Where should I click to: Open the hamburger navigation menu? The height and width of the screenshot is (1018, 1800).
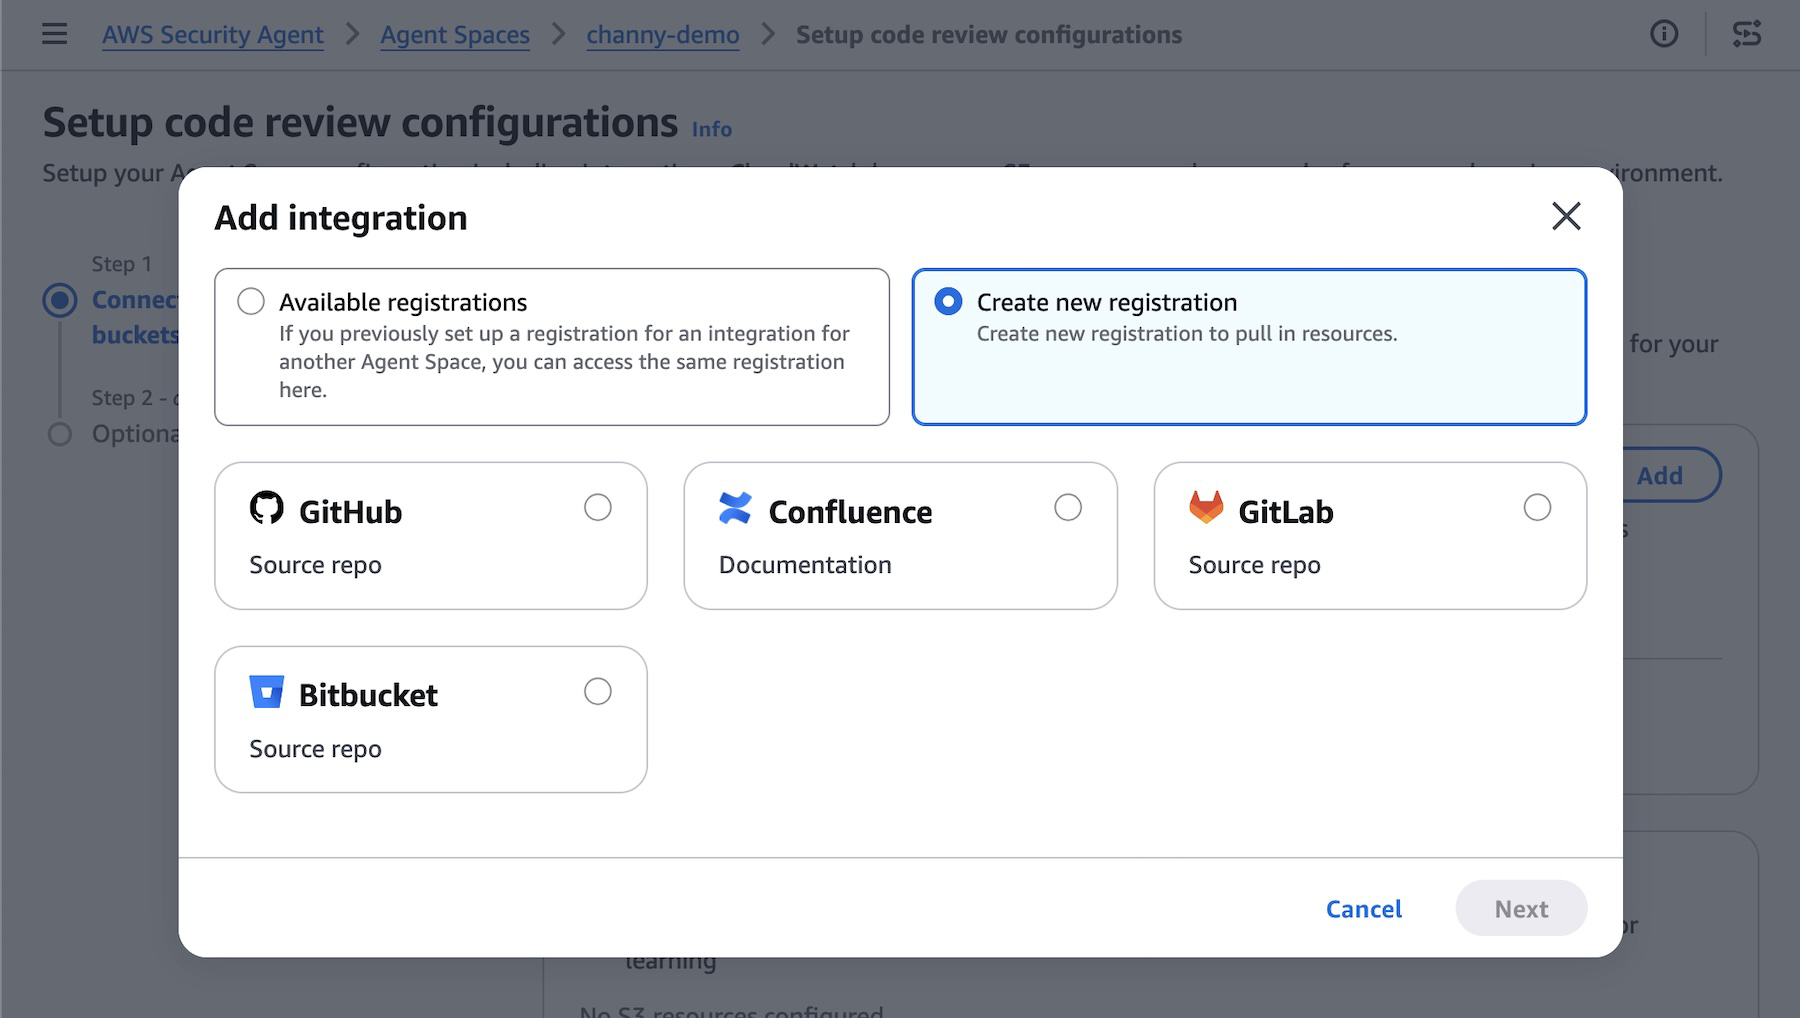[55, 34]
